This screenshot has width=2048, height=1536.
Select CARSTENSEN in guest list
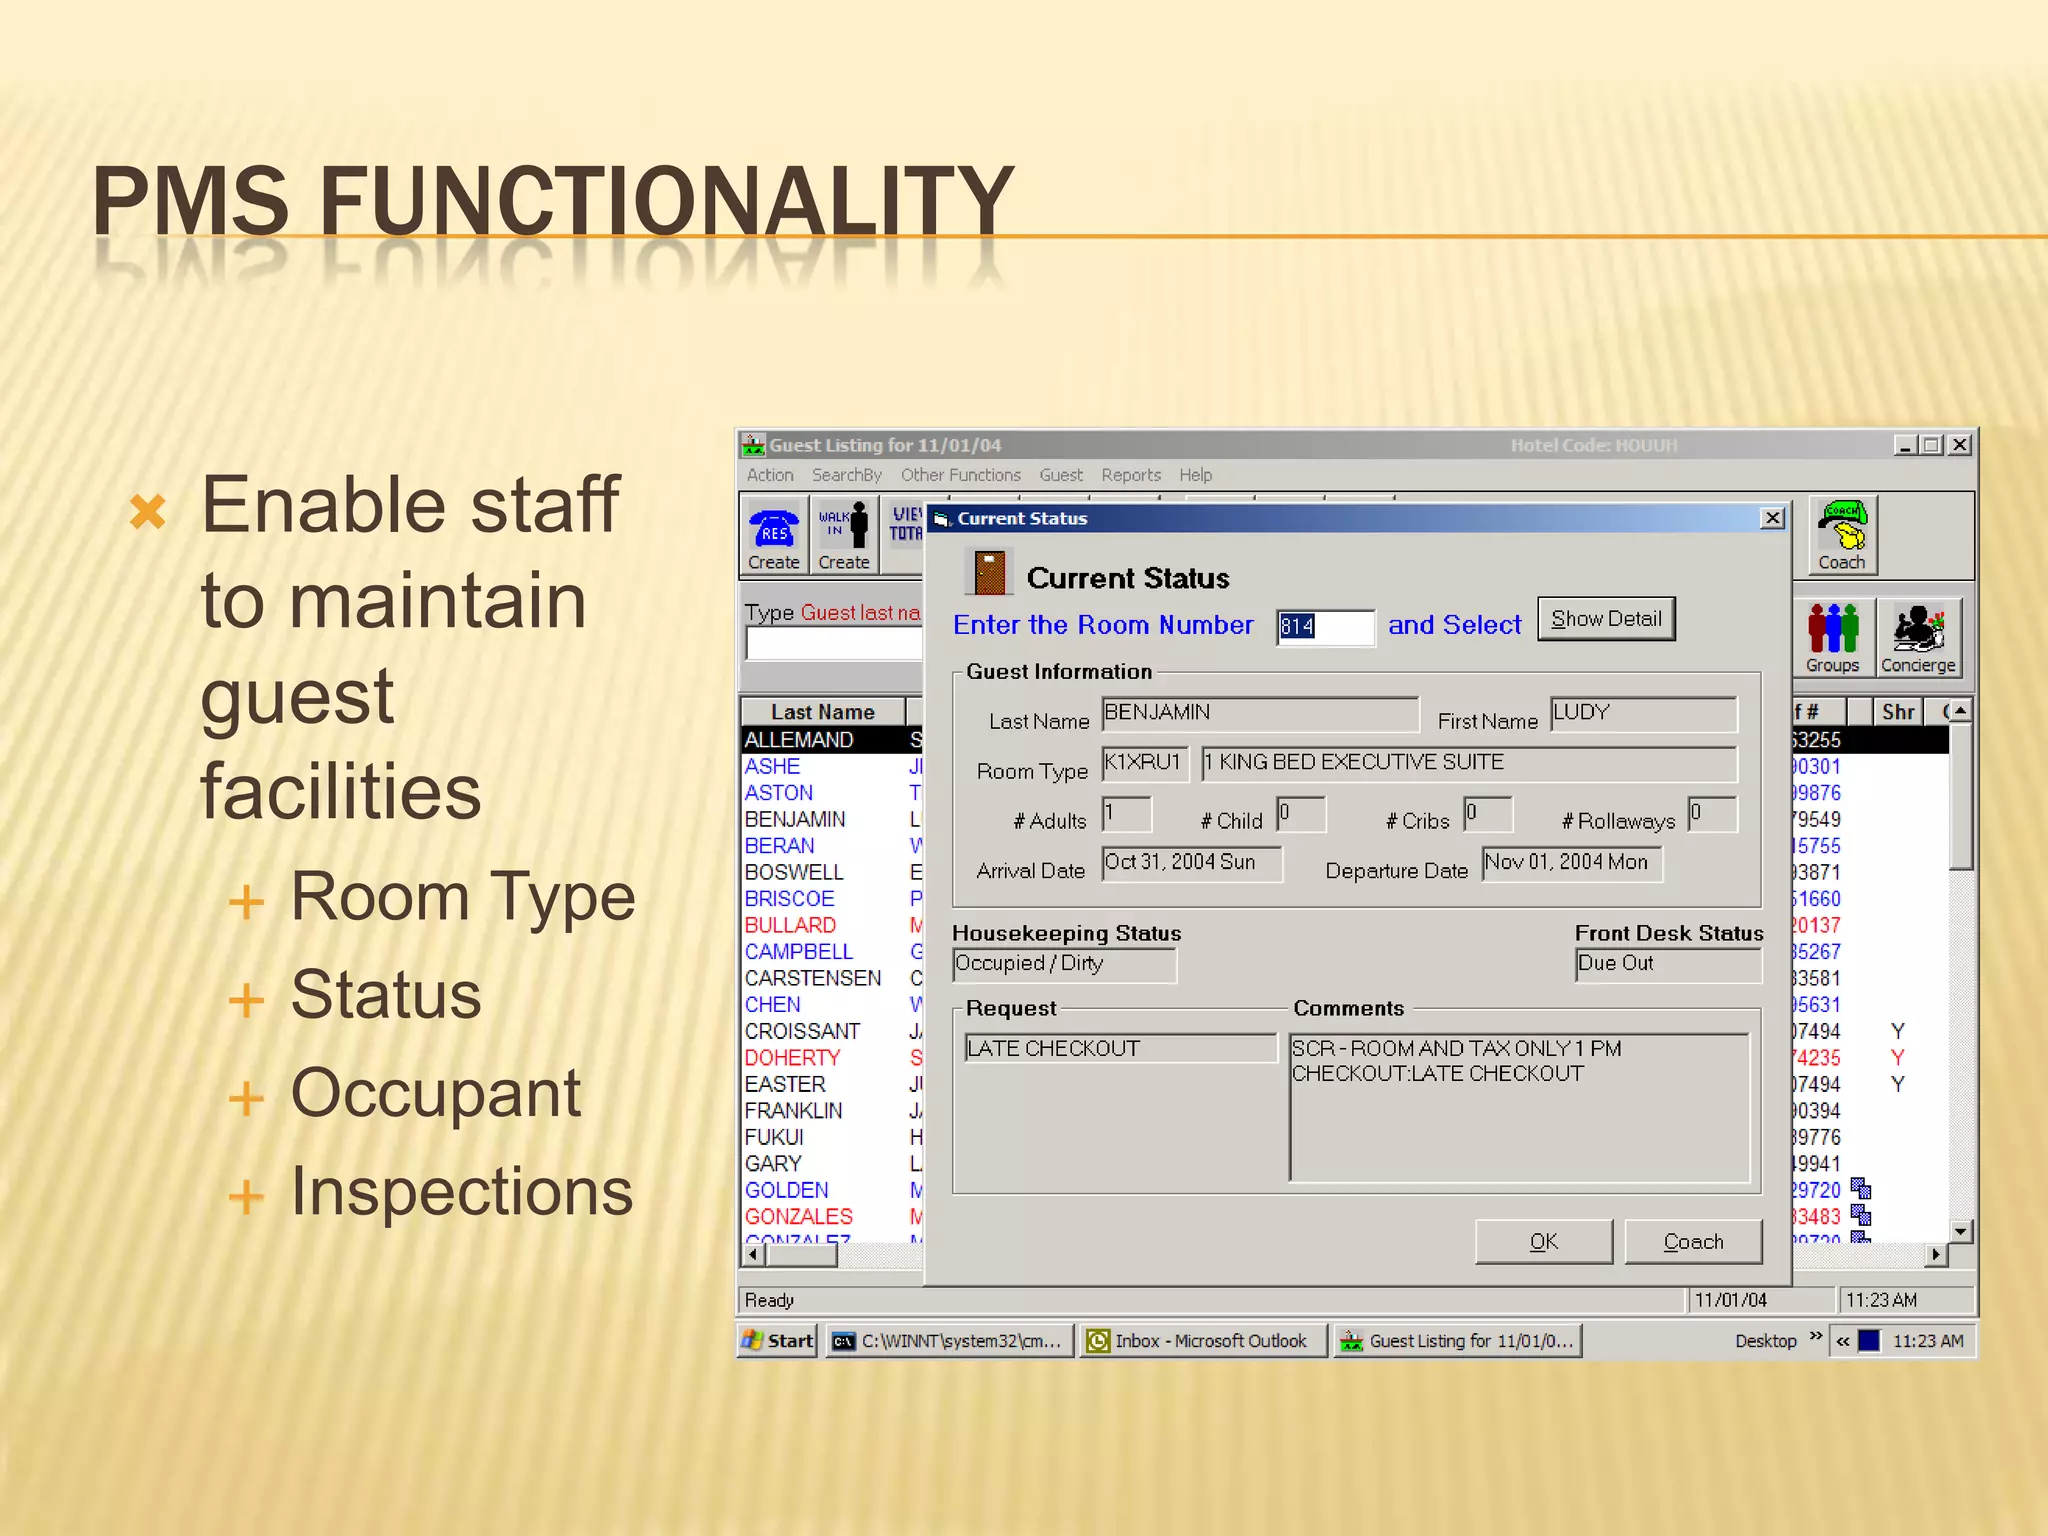click(x=813, y=978)
